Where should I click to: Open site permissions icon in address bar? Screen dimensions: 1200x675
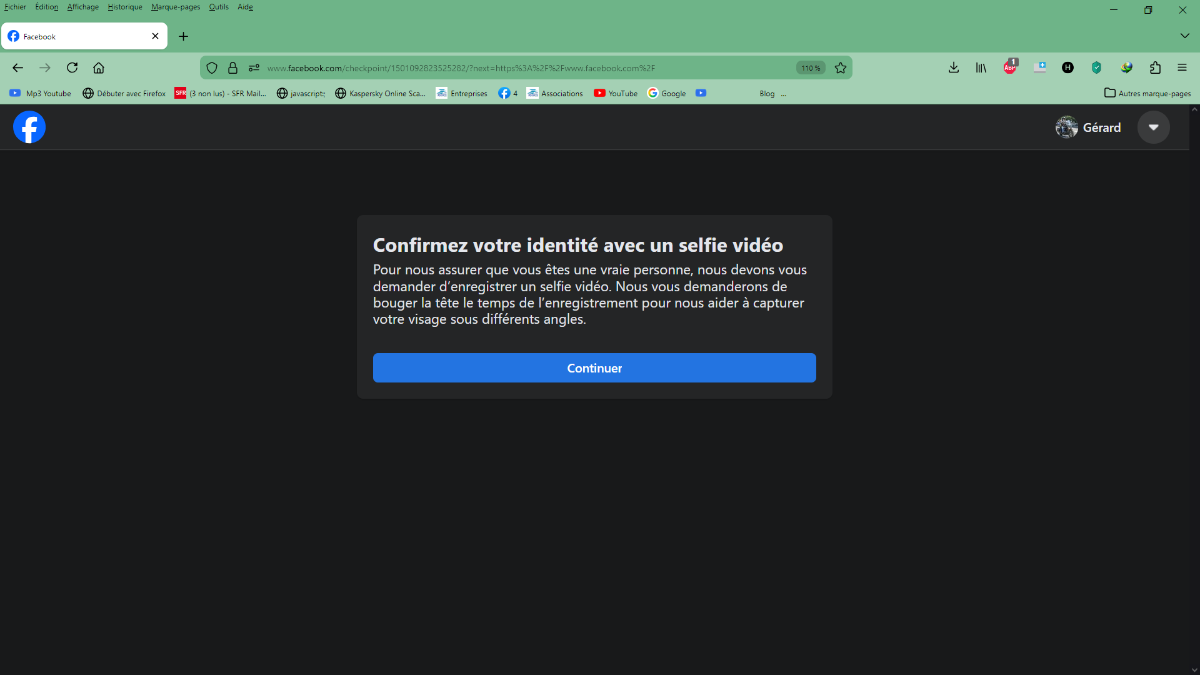(x=254, y=68)
